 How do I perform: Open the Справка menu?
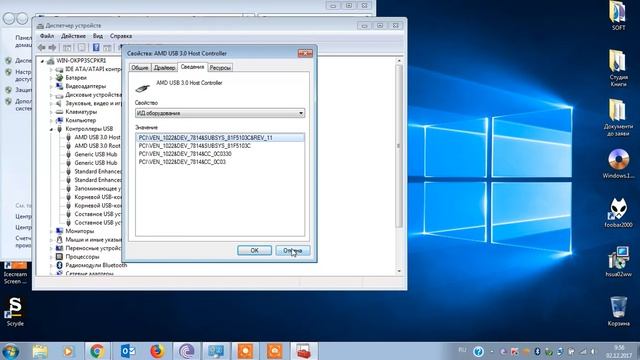click(121, 36)
